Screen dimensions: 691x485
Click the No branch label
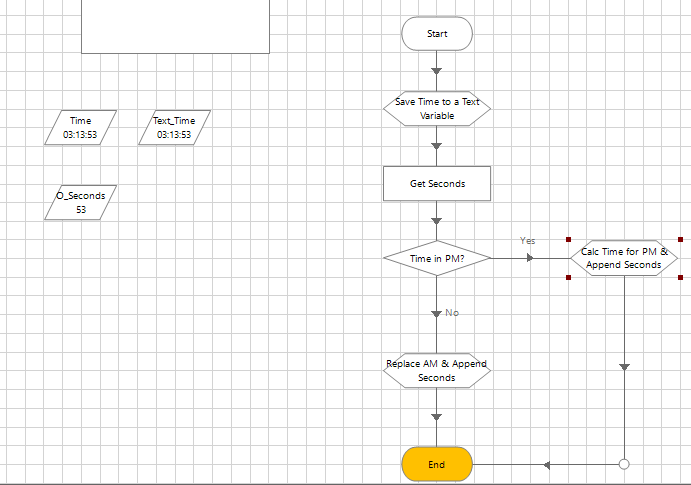tap(452, 312)
